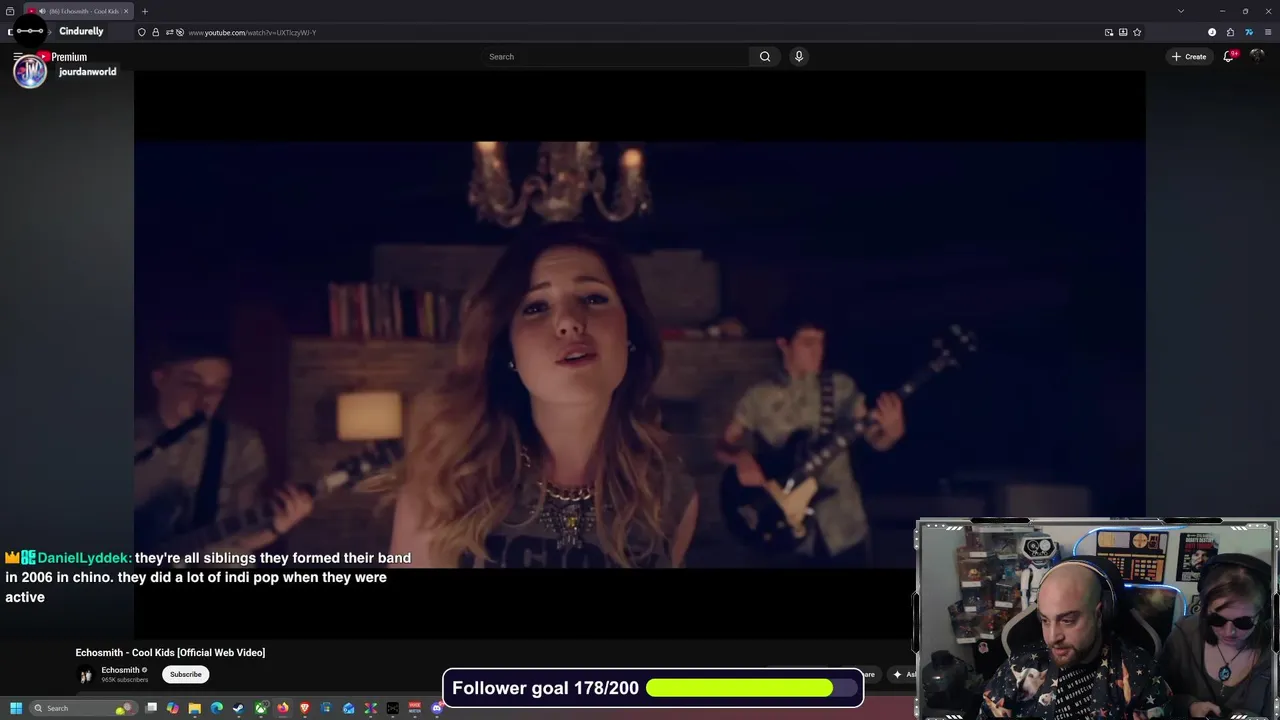
Task: Click the video title Echosmith - Cool Kids
Action: [170, 652]
